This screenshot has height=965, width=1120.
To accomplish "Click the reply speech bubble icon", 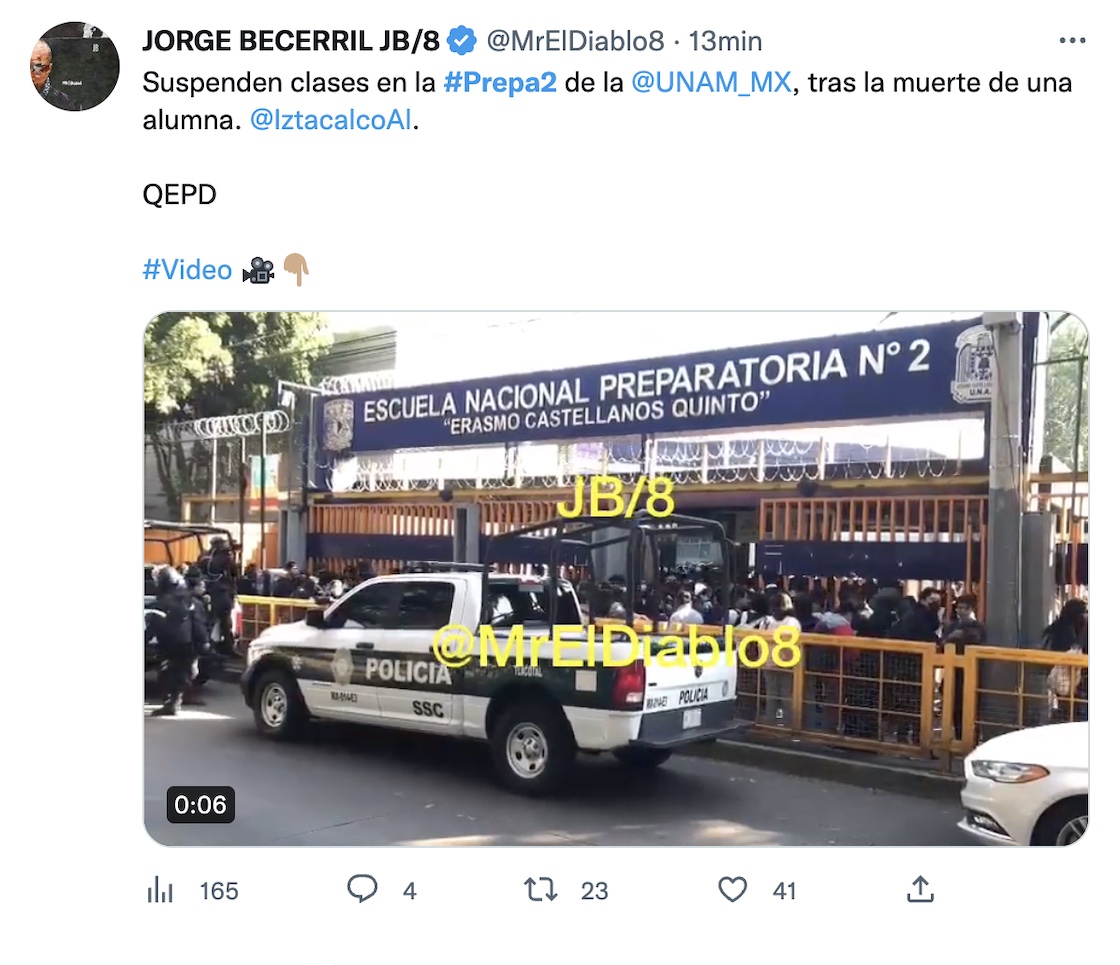I will pos(362,890).
